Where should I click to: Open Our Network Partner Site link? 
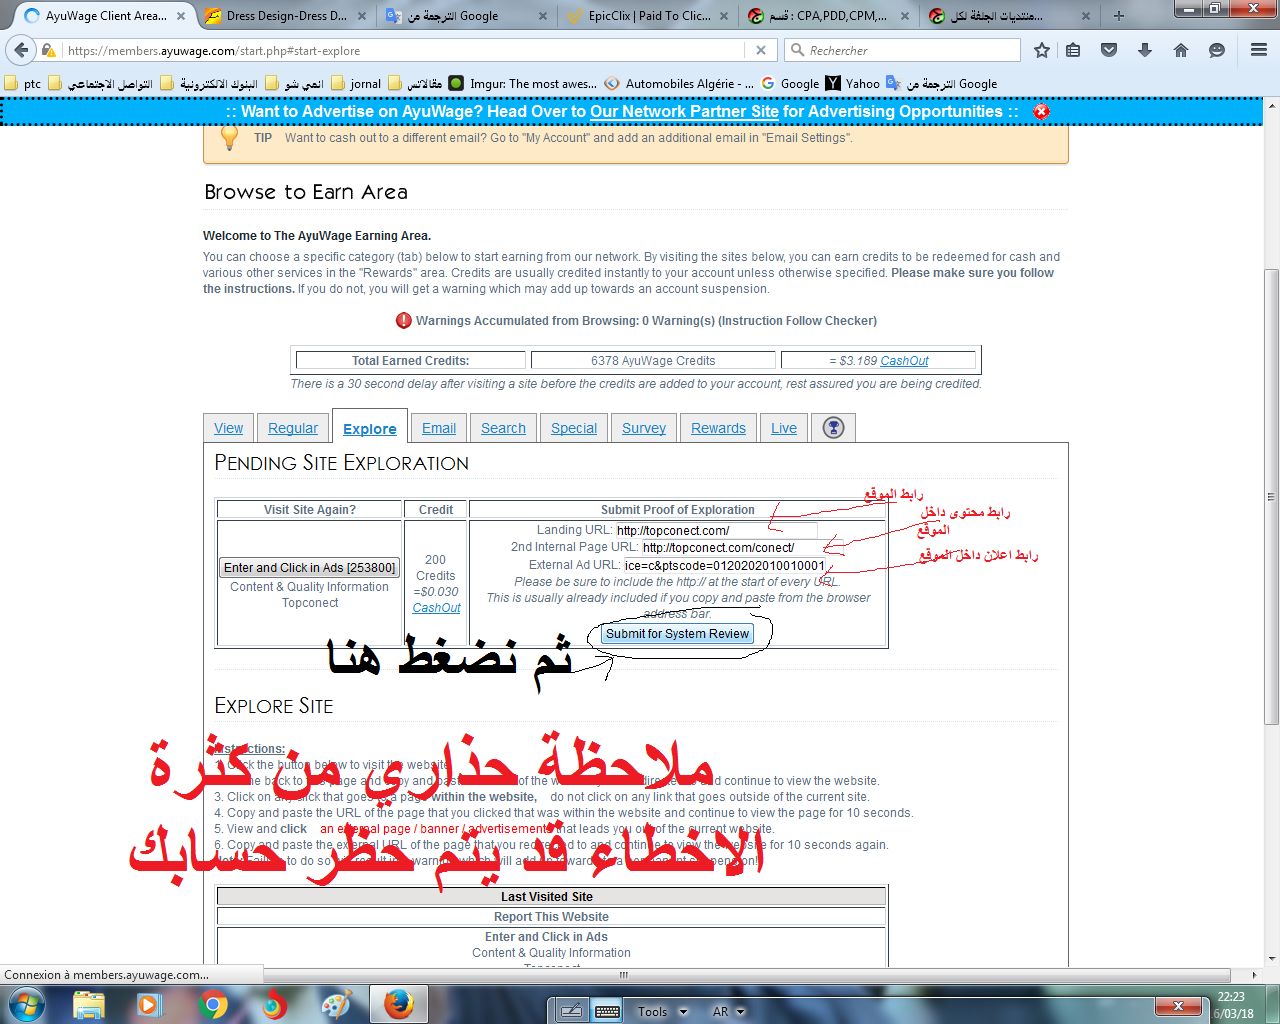(684, 112)
